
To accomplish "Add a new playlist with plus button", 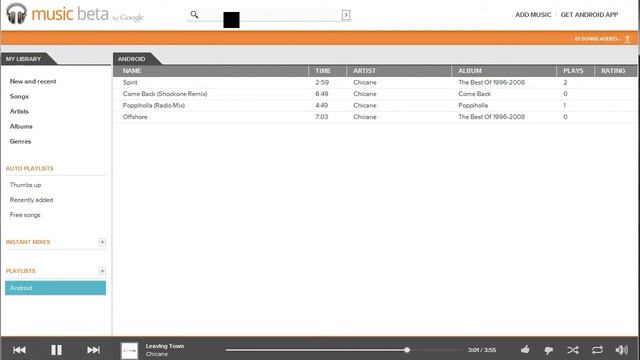I will 102,271.
